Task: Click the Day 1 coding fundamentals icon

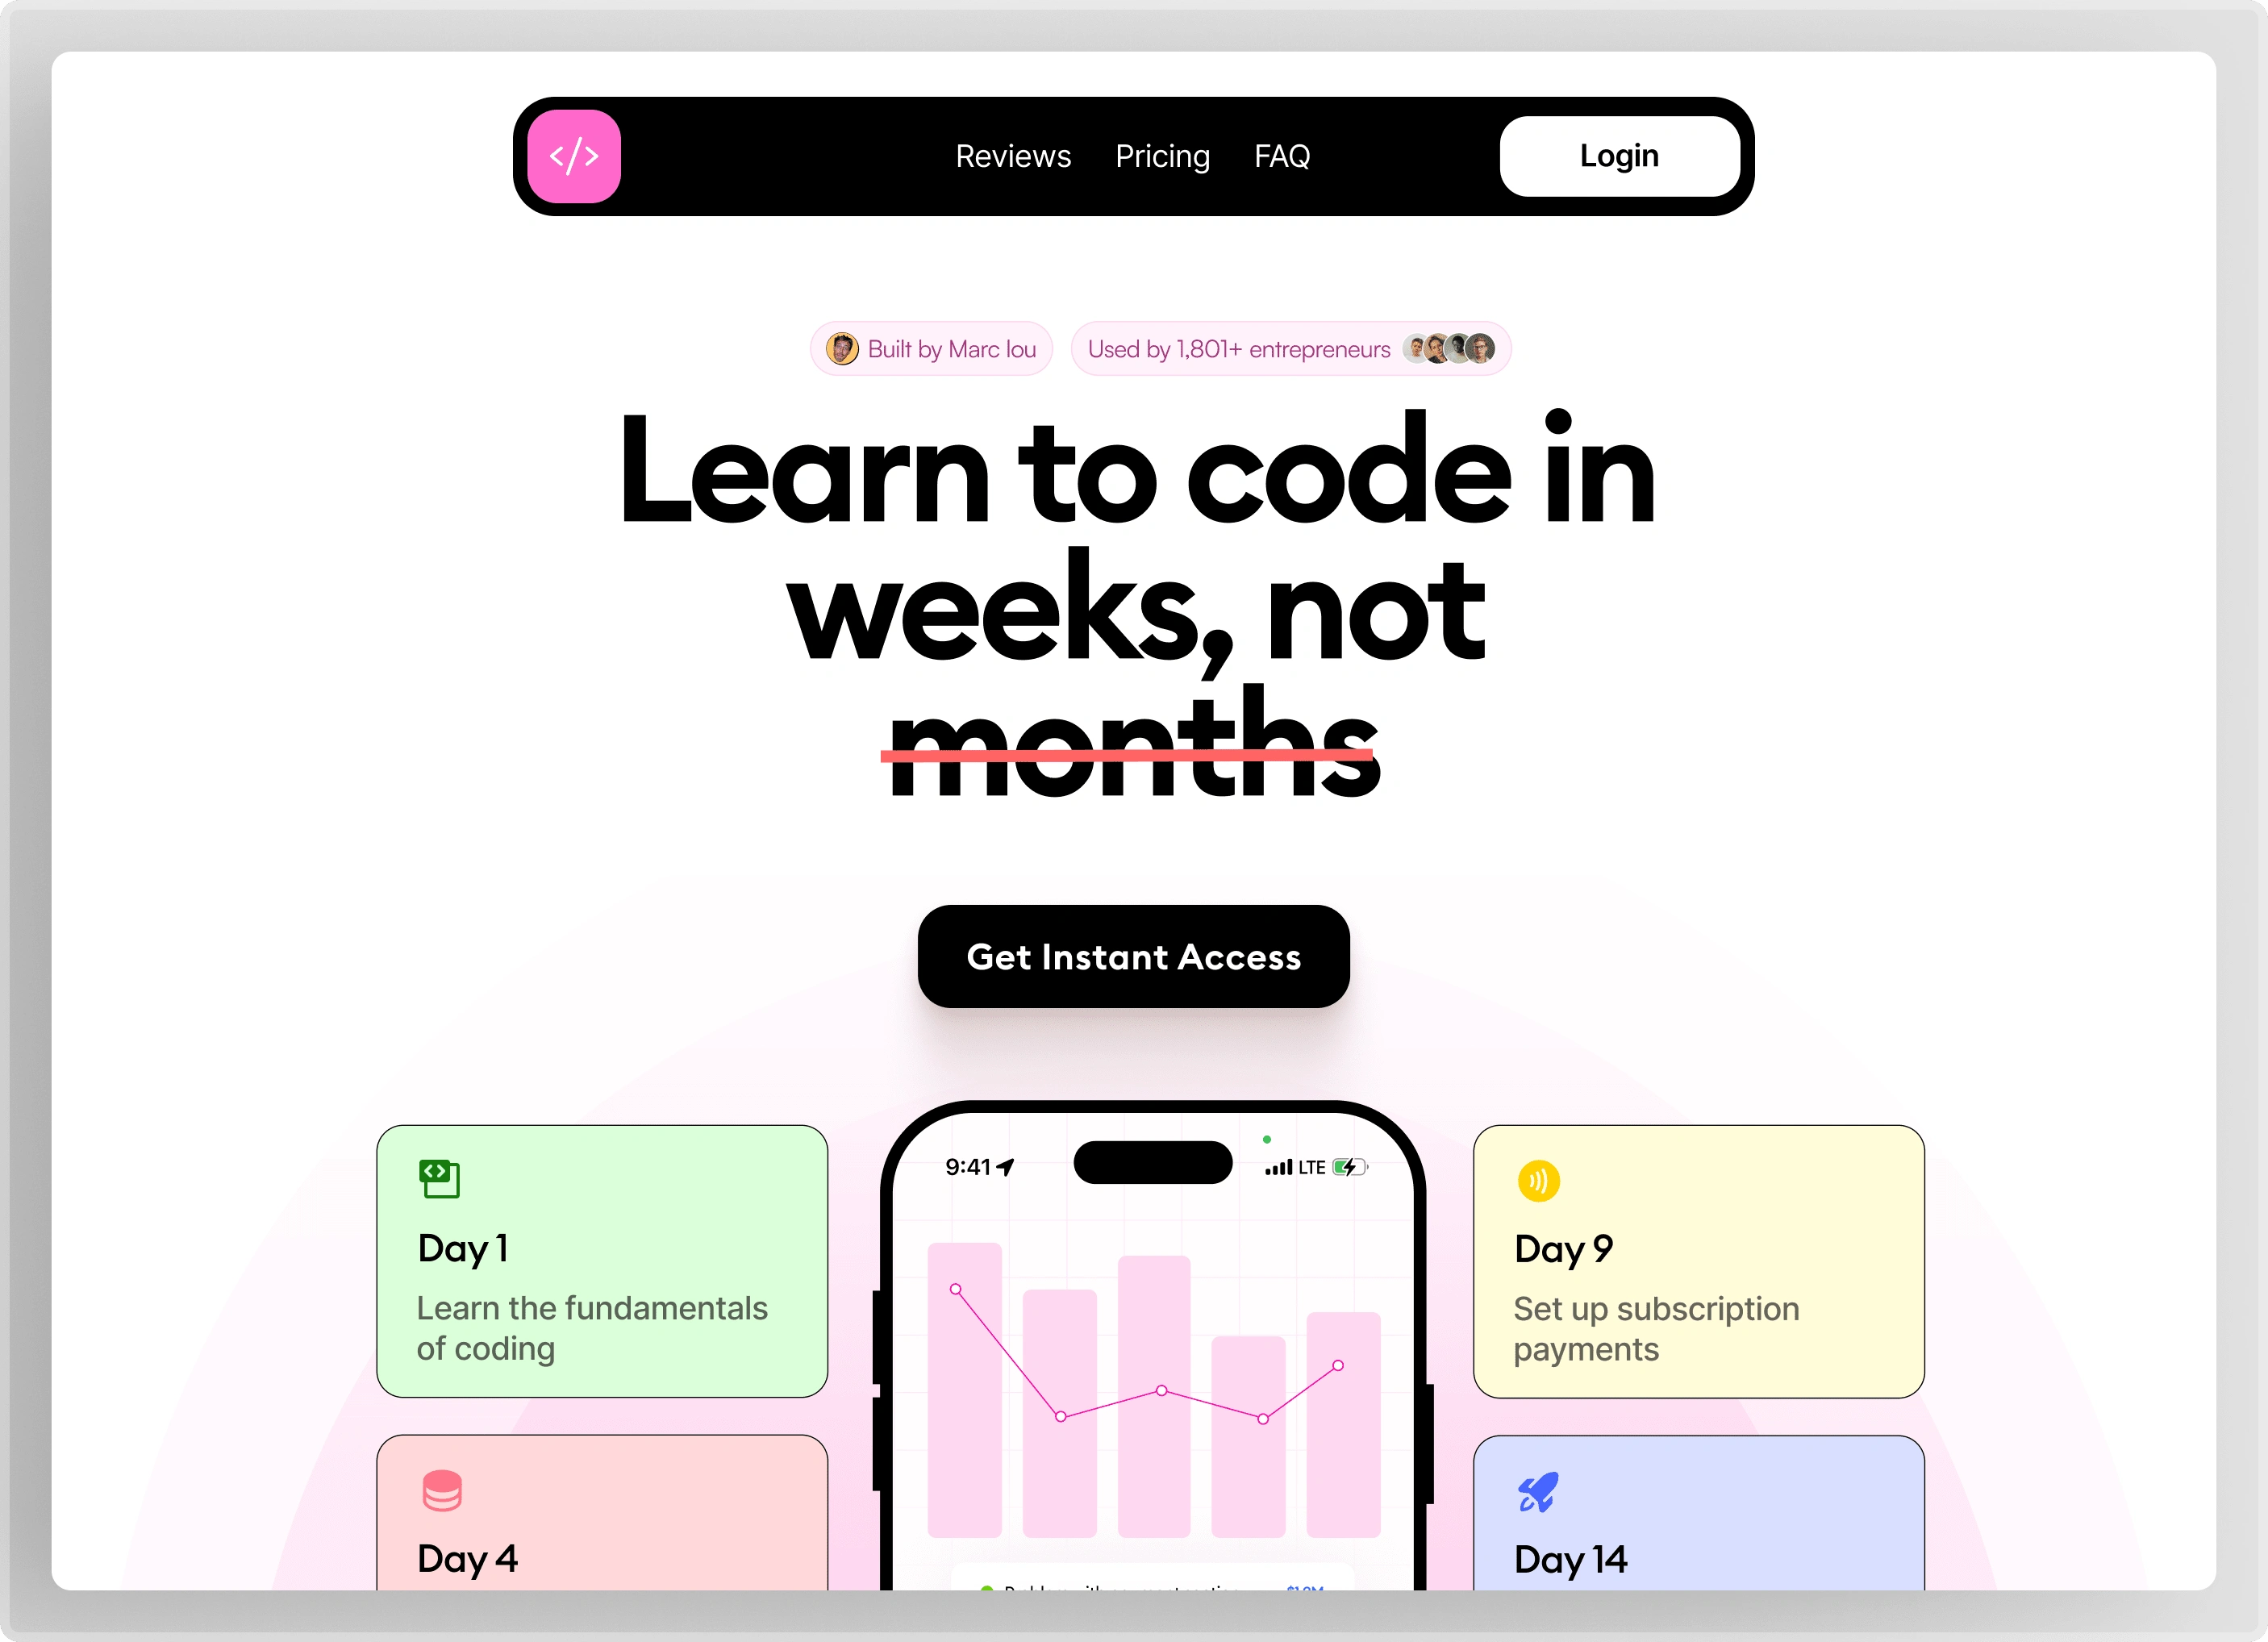Action: [x=440, y=1179]
